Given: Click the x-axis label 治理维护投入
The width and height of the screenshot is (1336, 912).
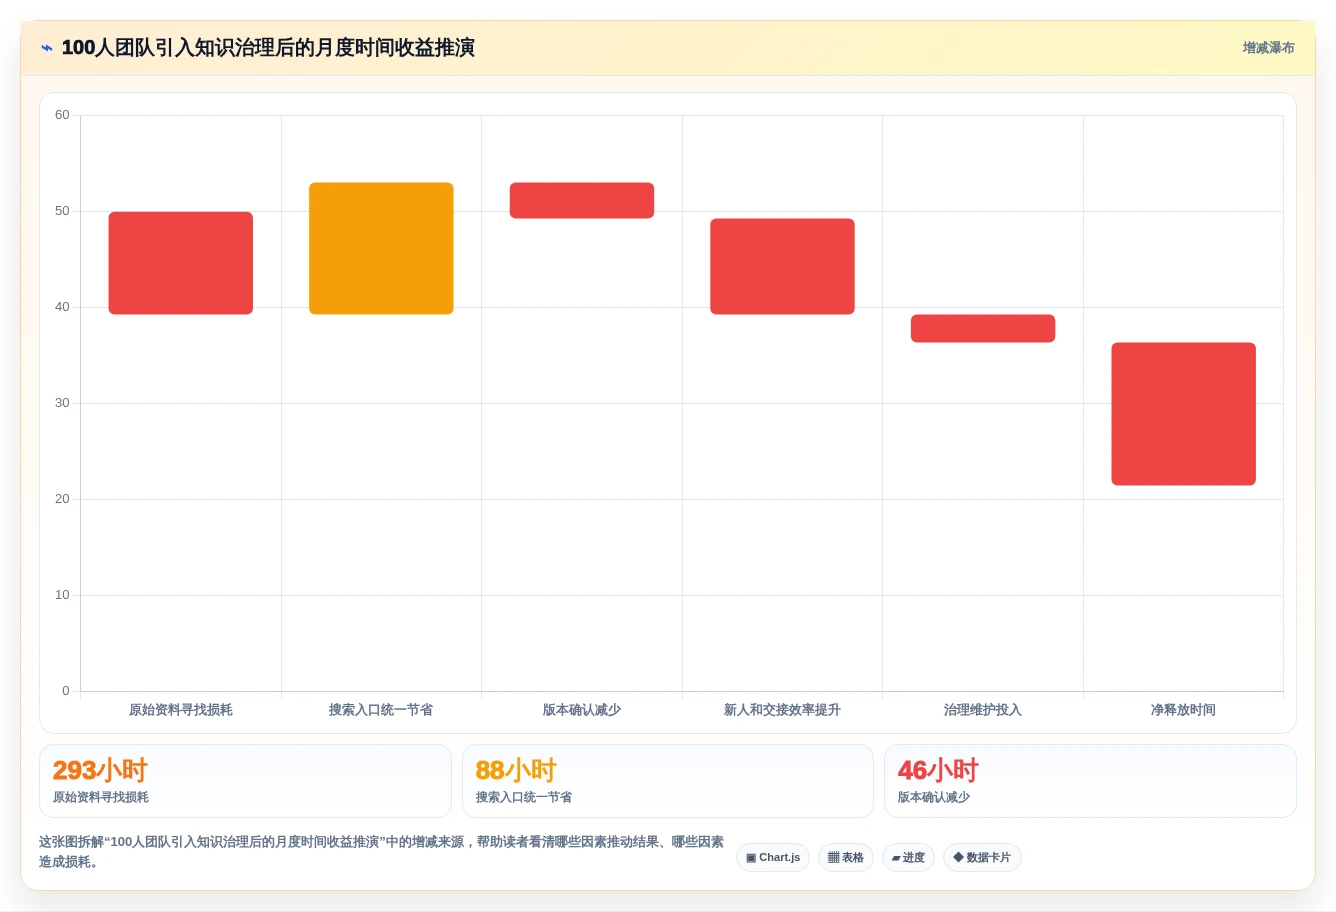Looking at the screenshot, I should coord(983,710).
